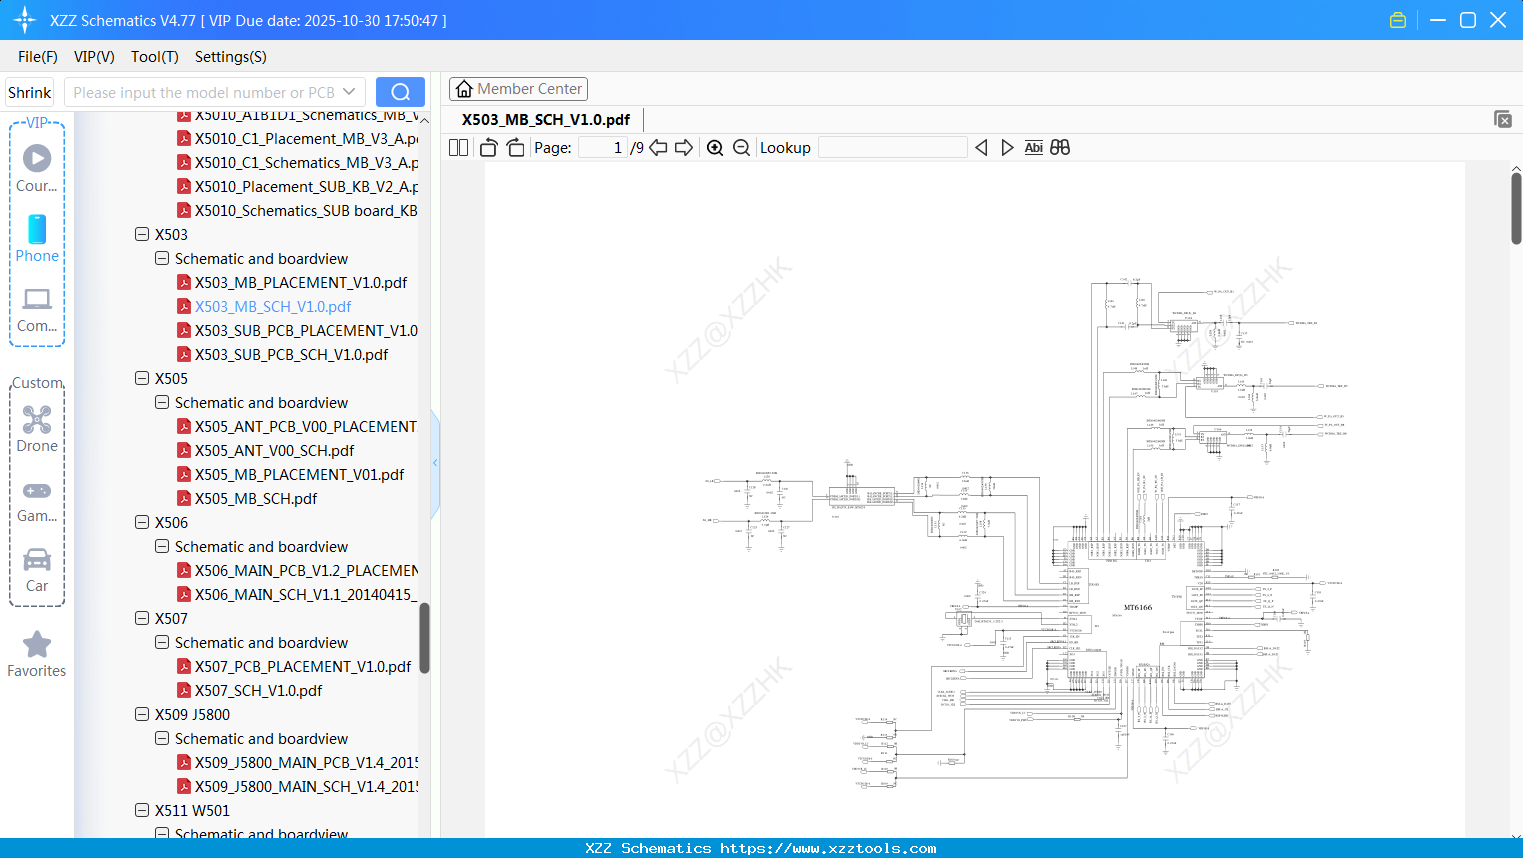Open the Tool(T) menu
This screenshot has width=1523, height=858.
click(x=154, y=57)
